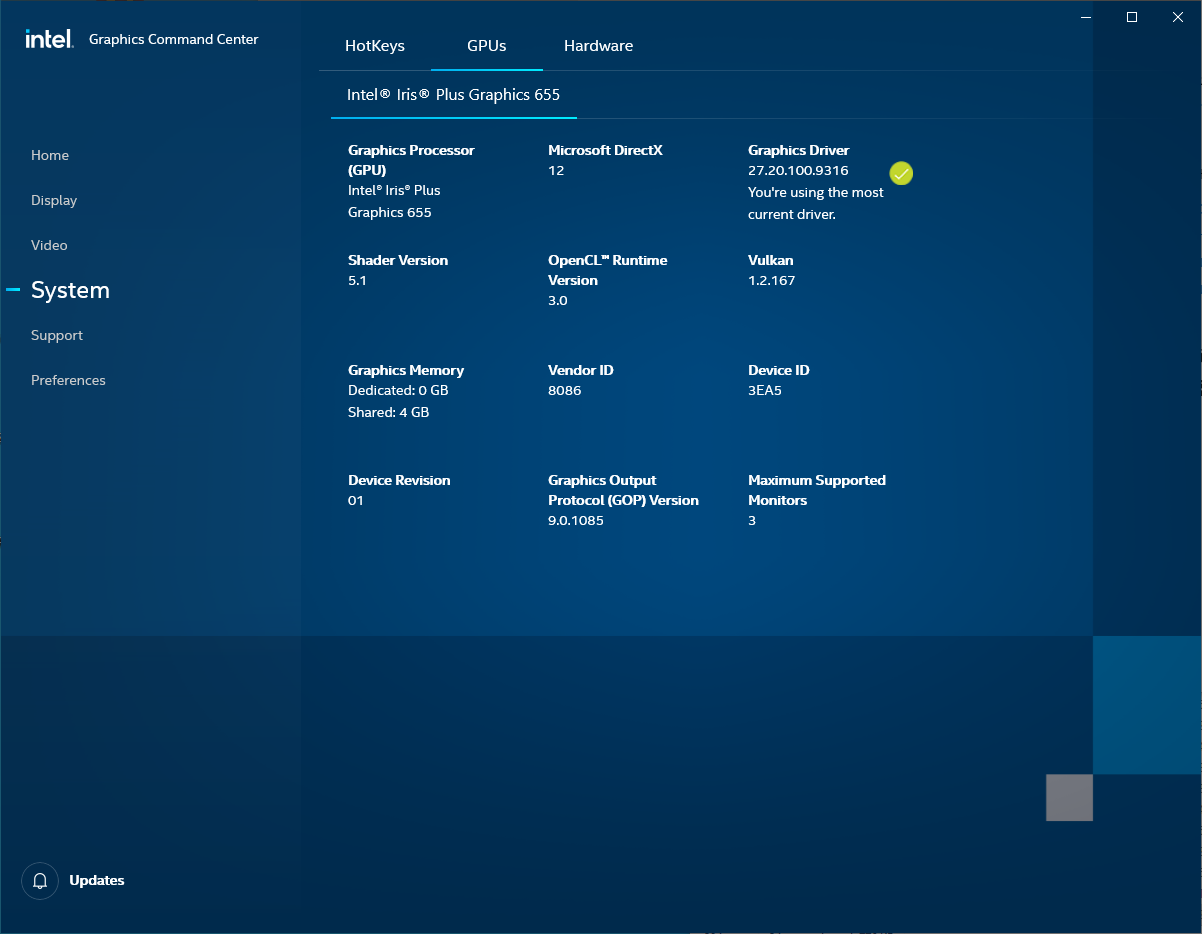Click the driver version 27.20.100.9316
Screen dimensions: 1202x934
798,171
